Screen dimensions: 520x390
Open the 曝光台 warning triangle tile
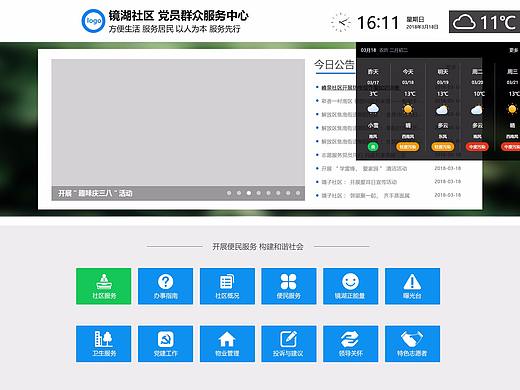pyautogui.click(x=412, y=286)
